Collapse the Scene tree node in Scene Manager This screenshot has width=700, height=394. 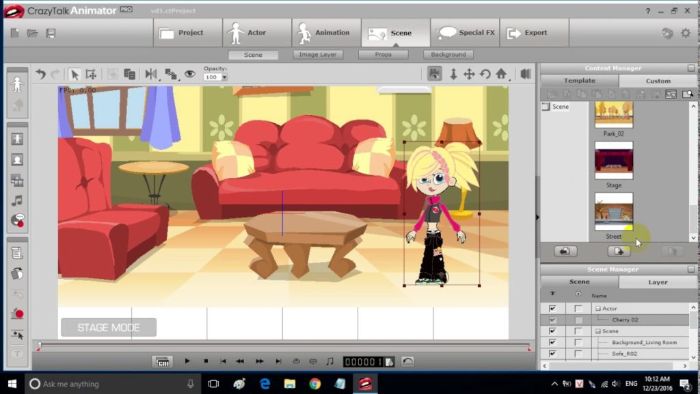click(598, 332)
